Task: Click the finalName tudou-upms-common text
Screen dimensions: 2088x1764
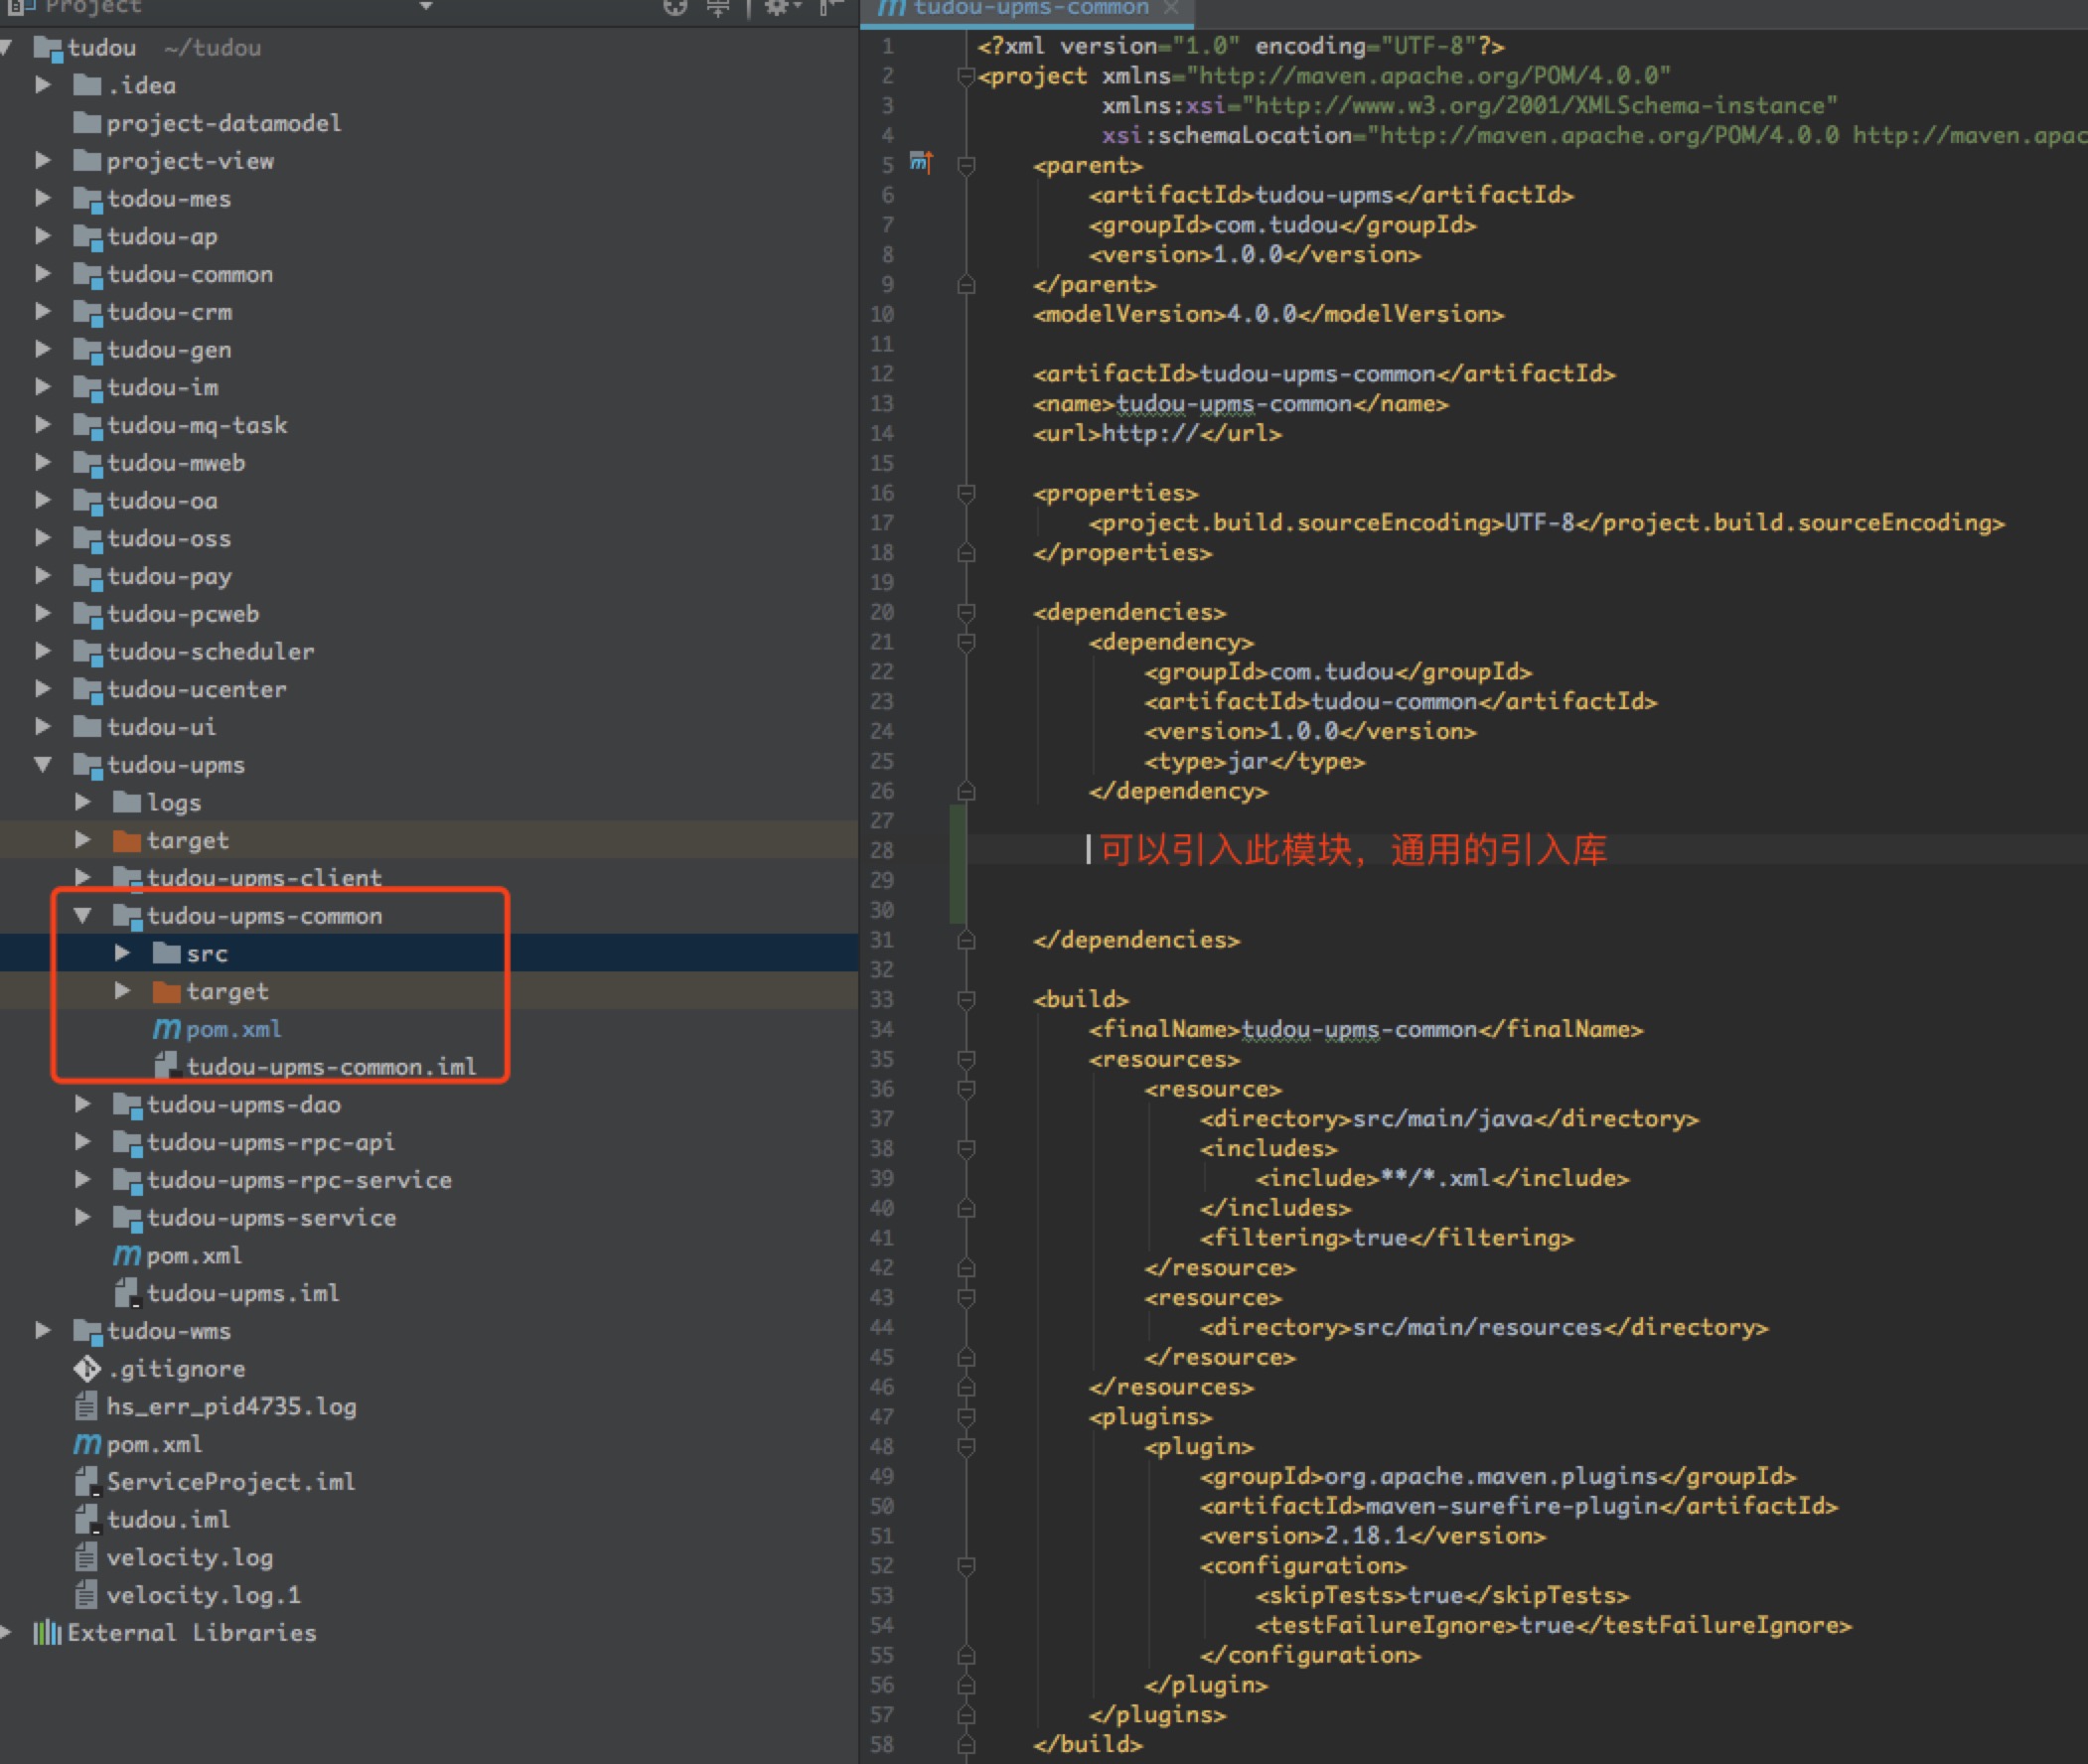Action: coord(1358,1029)
